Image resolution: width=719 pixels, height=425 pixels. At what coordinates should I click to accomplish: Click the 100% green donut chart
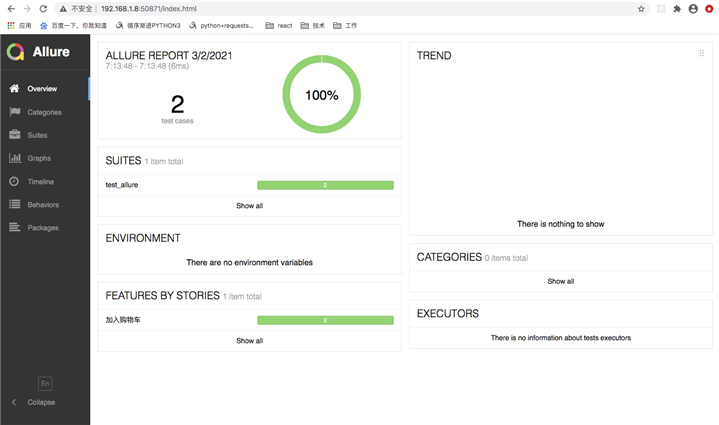pos(321,94)
